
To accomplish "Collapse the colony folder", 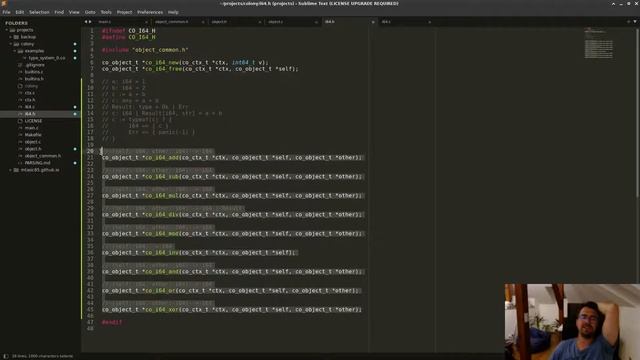I will tap(11, 44).
